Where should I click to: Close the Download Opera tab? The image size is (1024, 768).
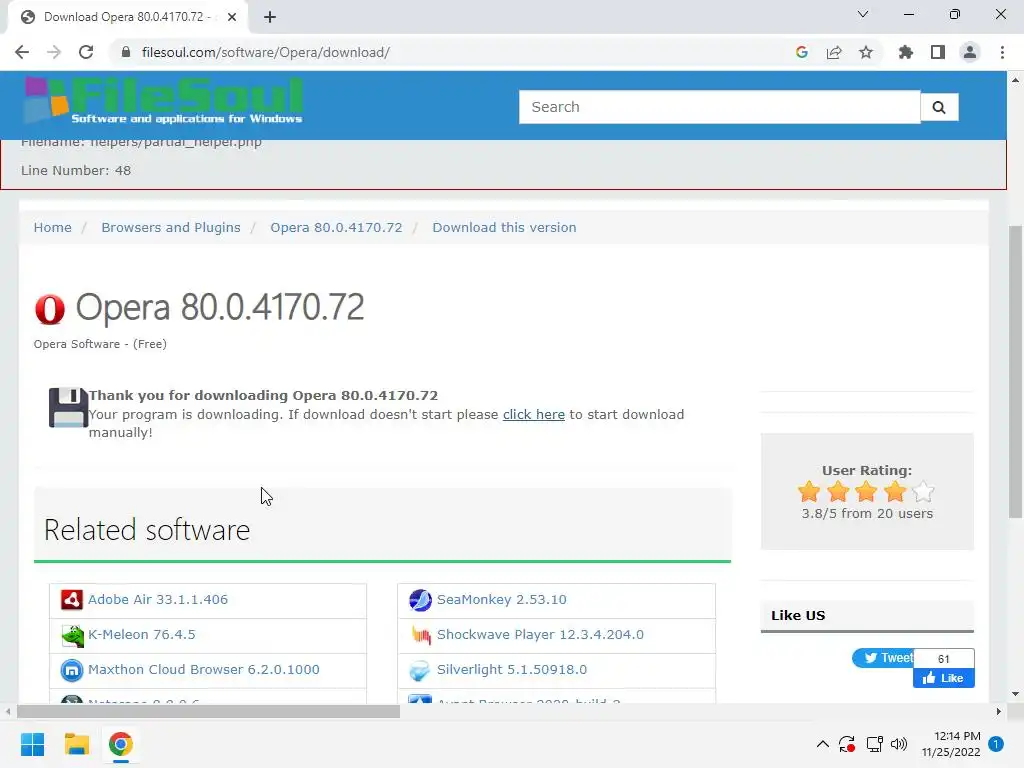[232, 17]
